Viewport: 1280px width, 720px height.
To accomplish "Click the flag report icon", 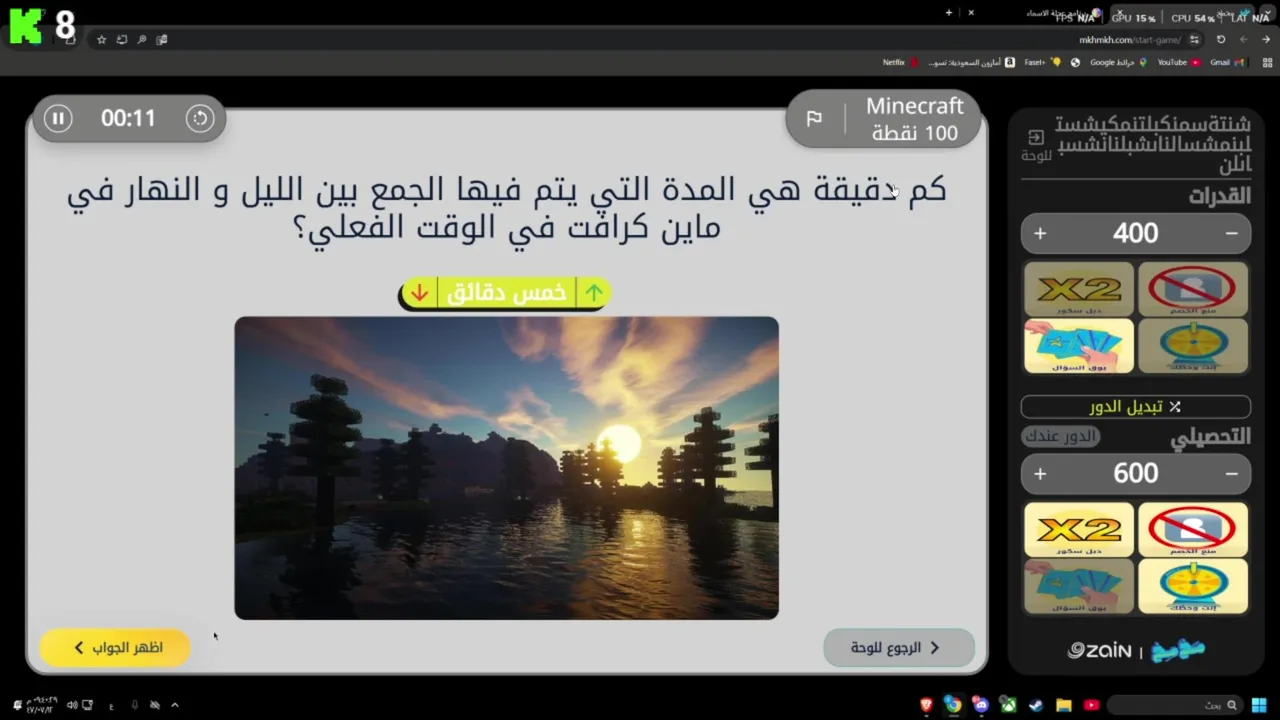I will point(814,119).
